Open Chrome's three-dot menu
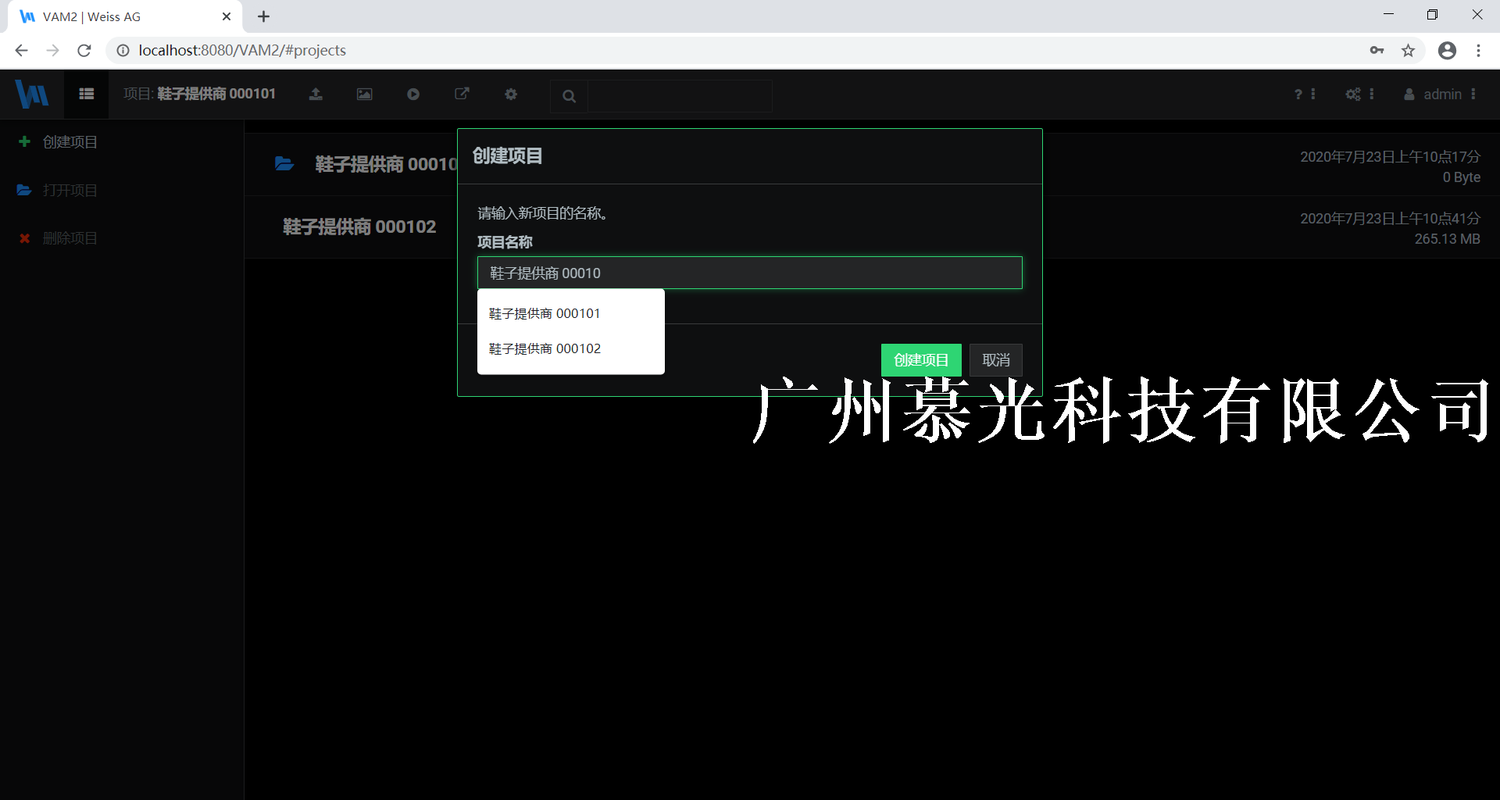The height and width of the screenshot is (800, 1500). coord(1478,50)
